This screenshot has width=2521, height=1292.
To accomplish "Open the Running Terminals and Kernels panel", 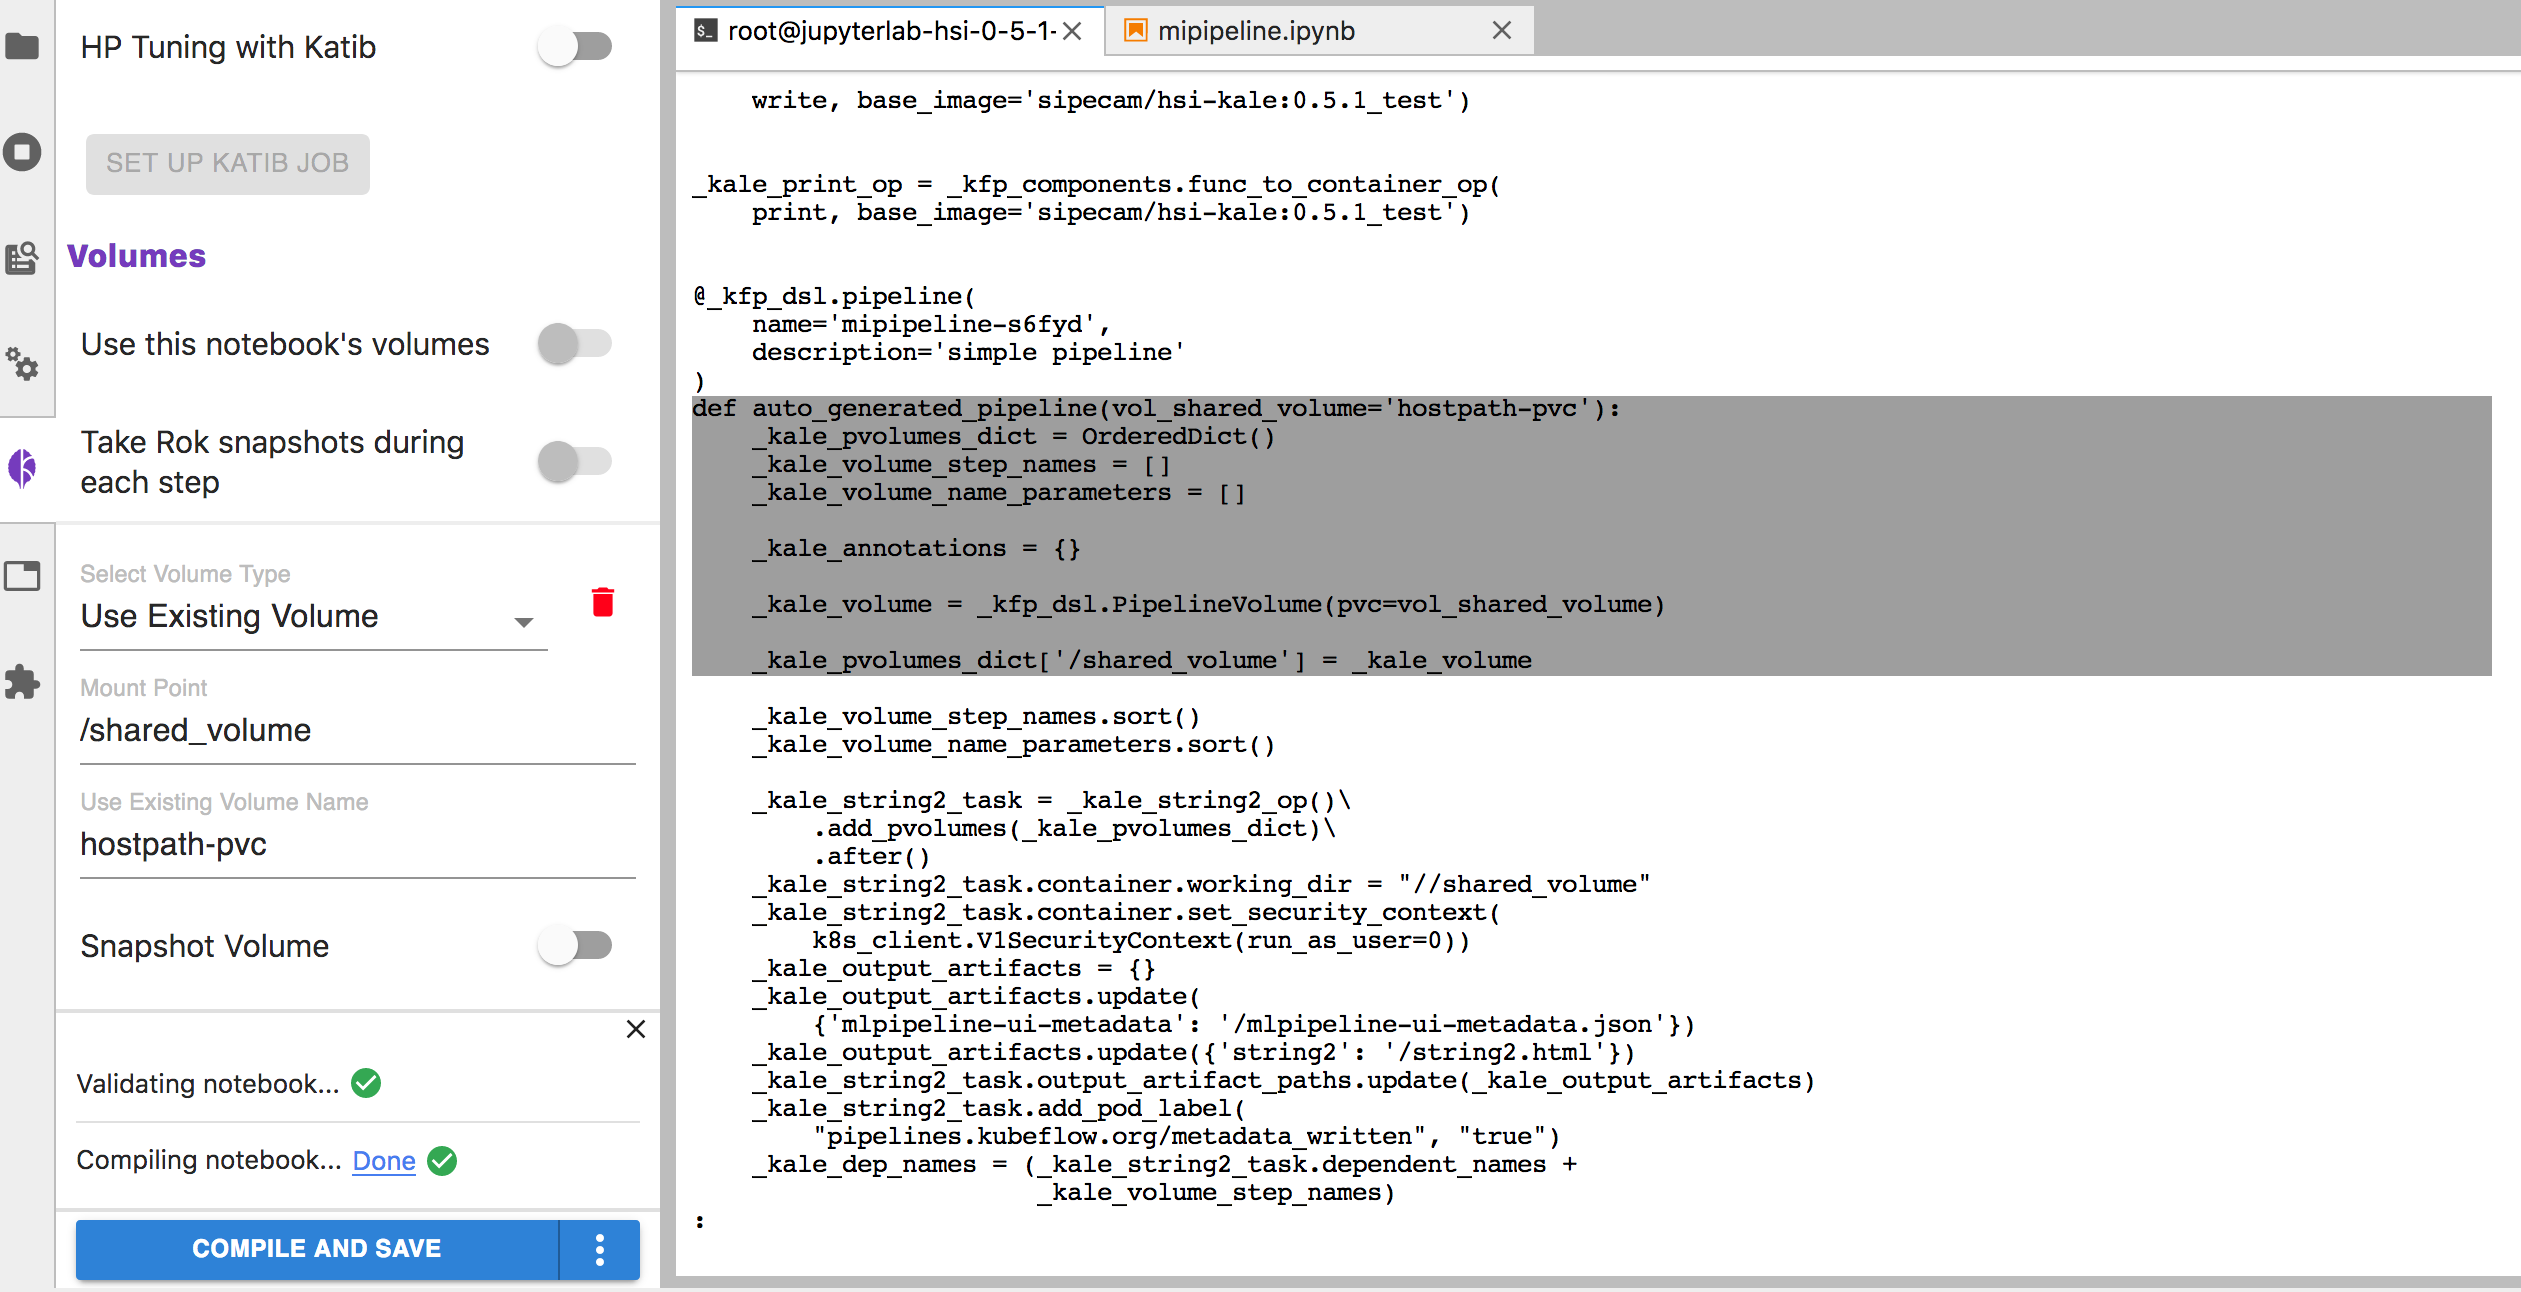I will click(x=22, y=152).
